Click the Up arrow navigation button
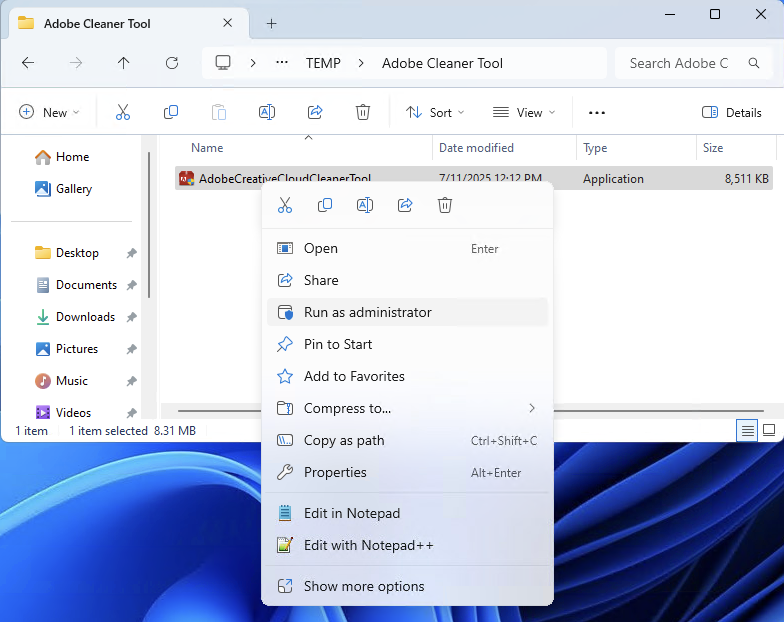784x622 pixels. [x=124, y=63]
